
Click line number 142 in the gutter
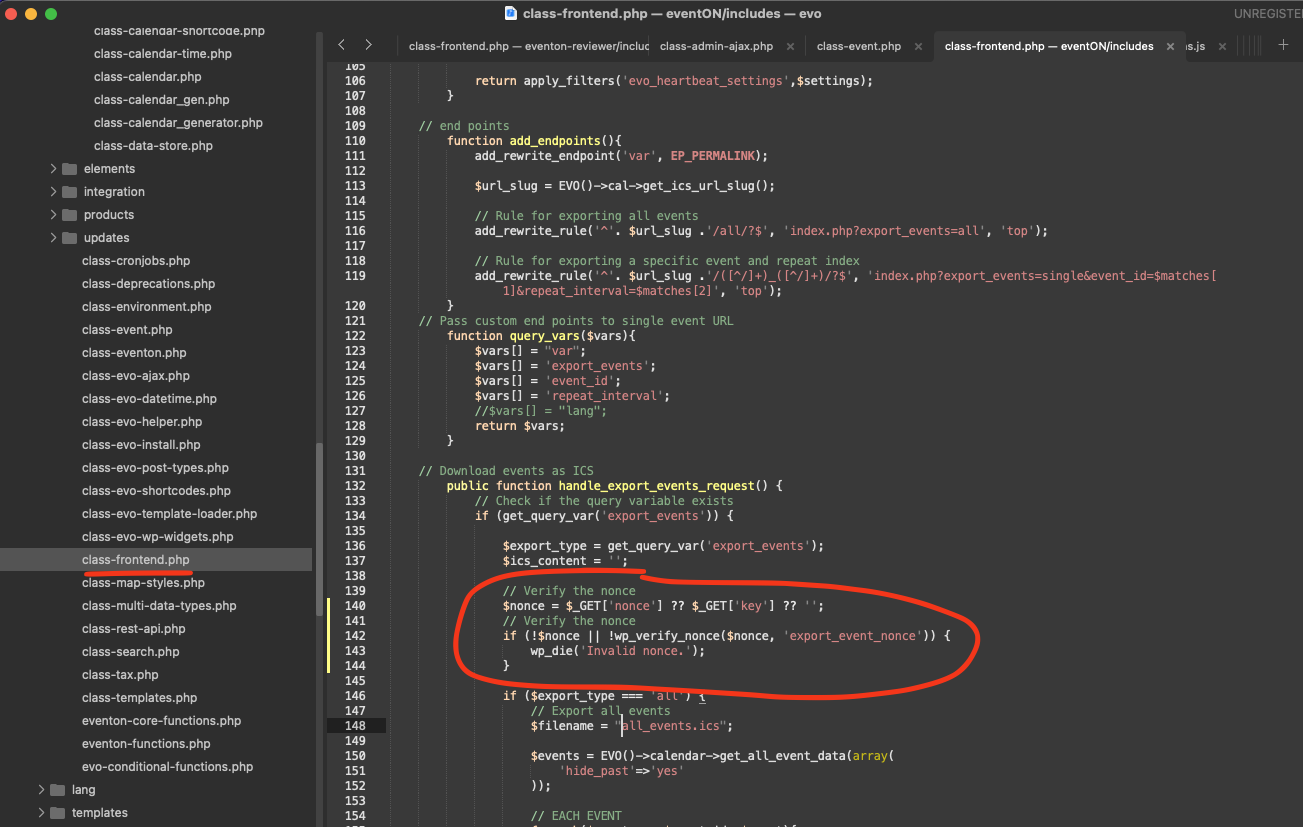point(355,636)
